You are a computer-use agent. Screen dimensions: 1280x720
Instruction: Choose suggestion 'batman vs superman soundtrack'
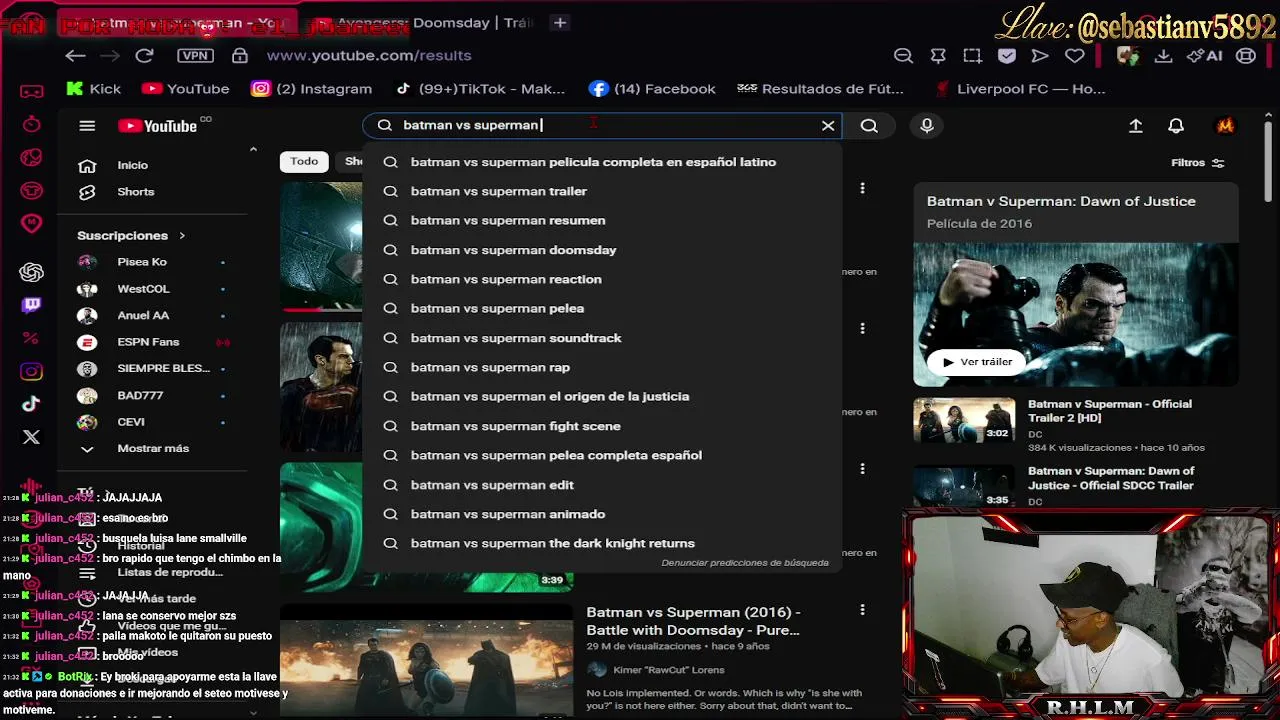602,338
